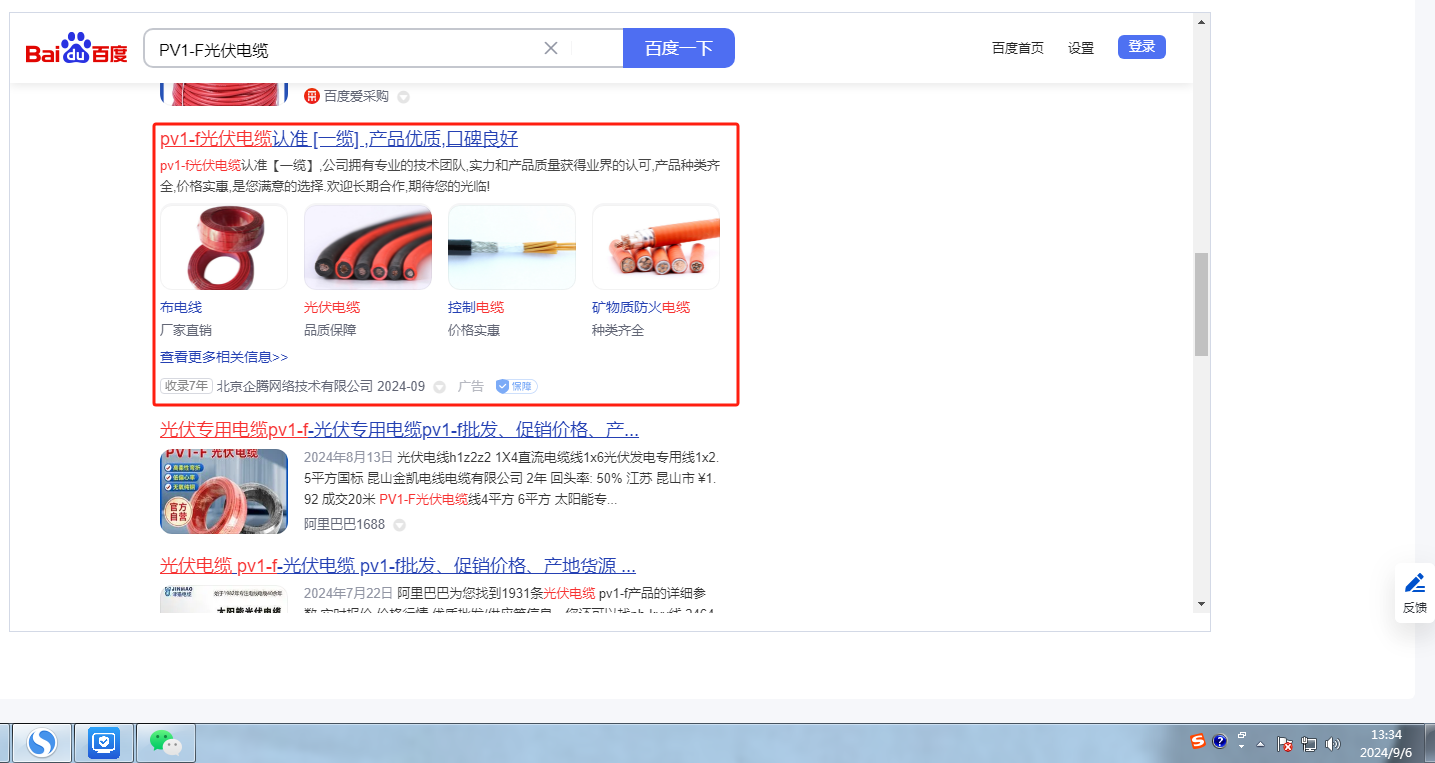
Task: Expand the dropdown arrow after 北京企腾网络技术有限公司 2024-09
Action: (439, 387)
